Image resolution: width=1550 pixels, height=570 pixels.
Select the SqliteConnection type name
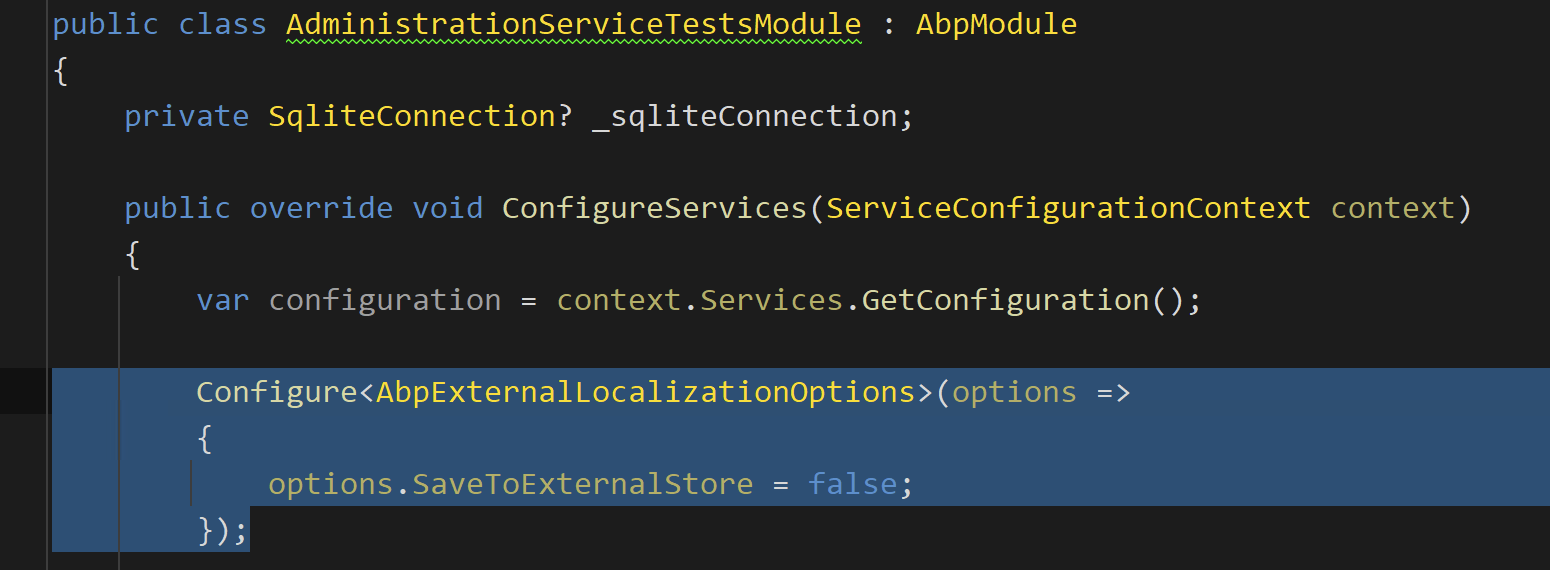pyautogui.click(x=411, y=116)
